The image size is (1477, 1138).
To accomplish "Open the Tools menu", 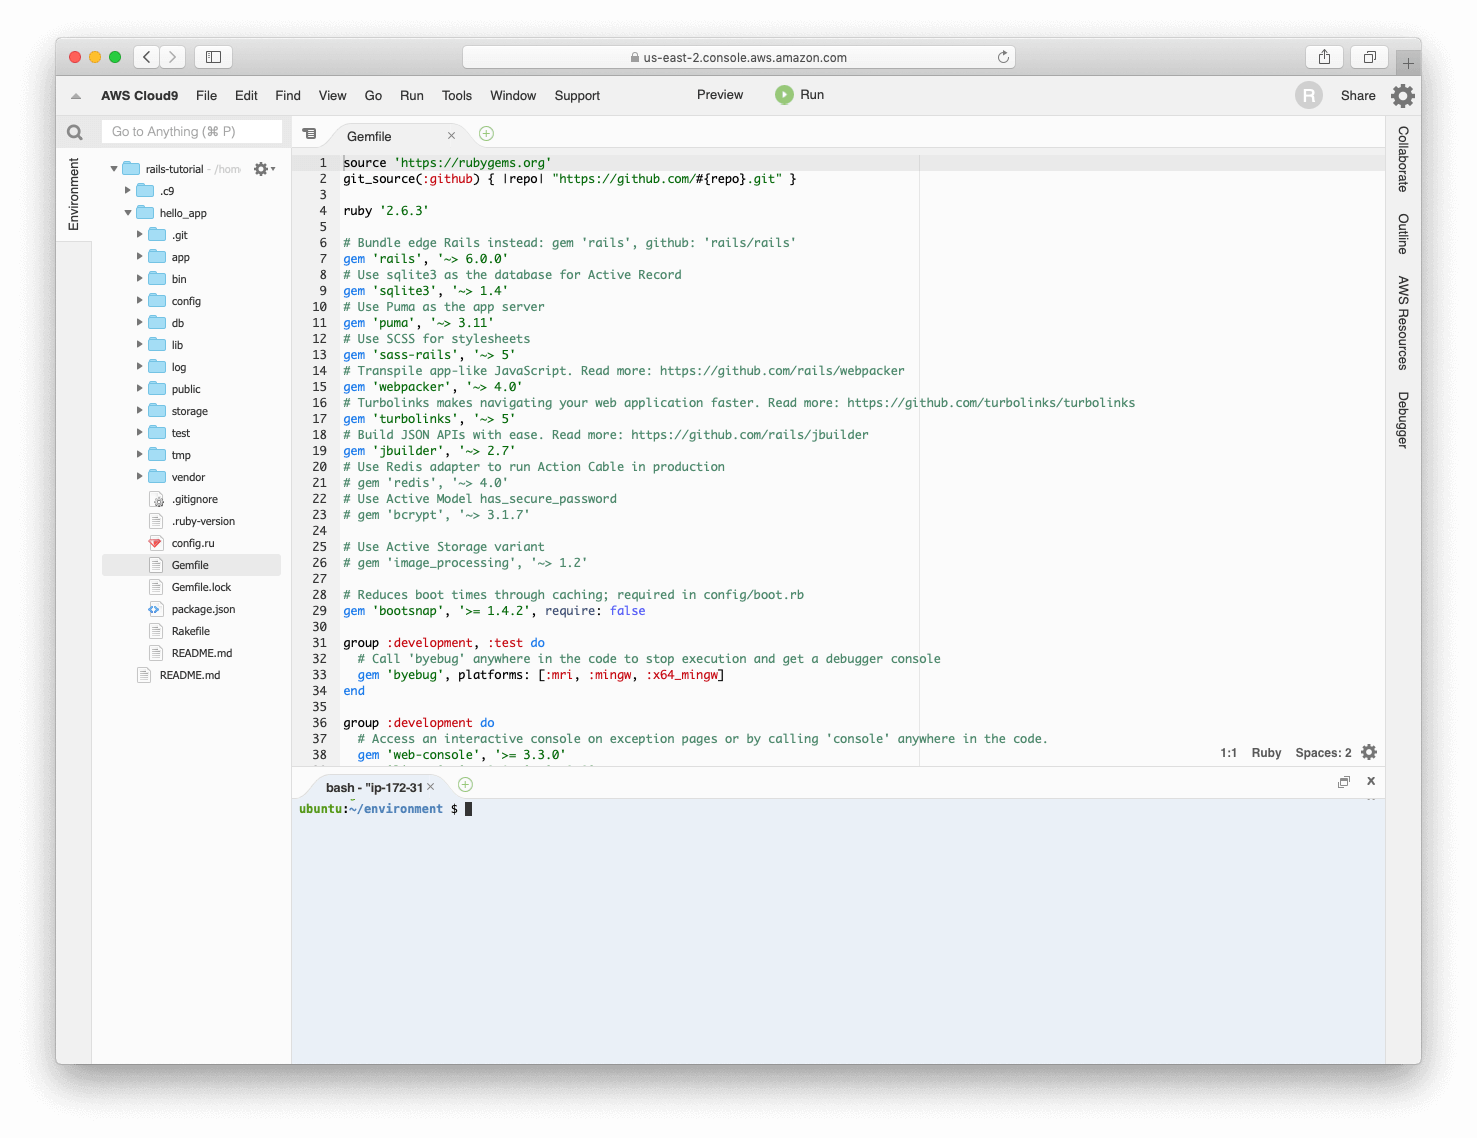I will coord(457,96).
